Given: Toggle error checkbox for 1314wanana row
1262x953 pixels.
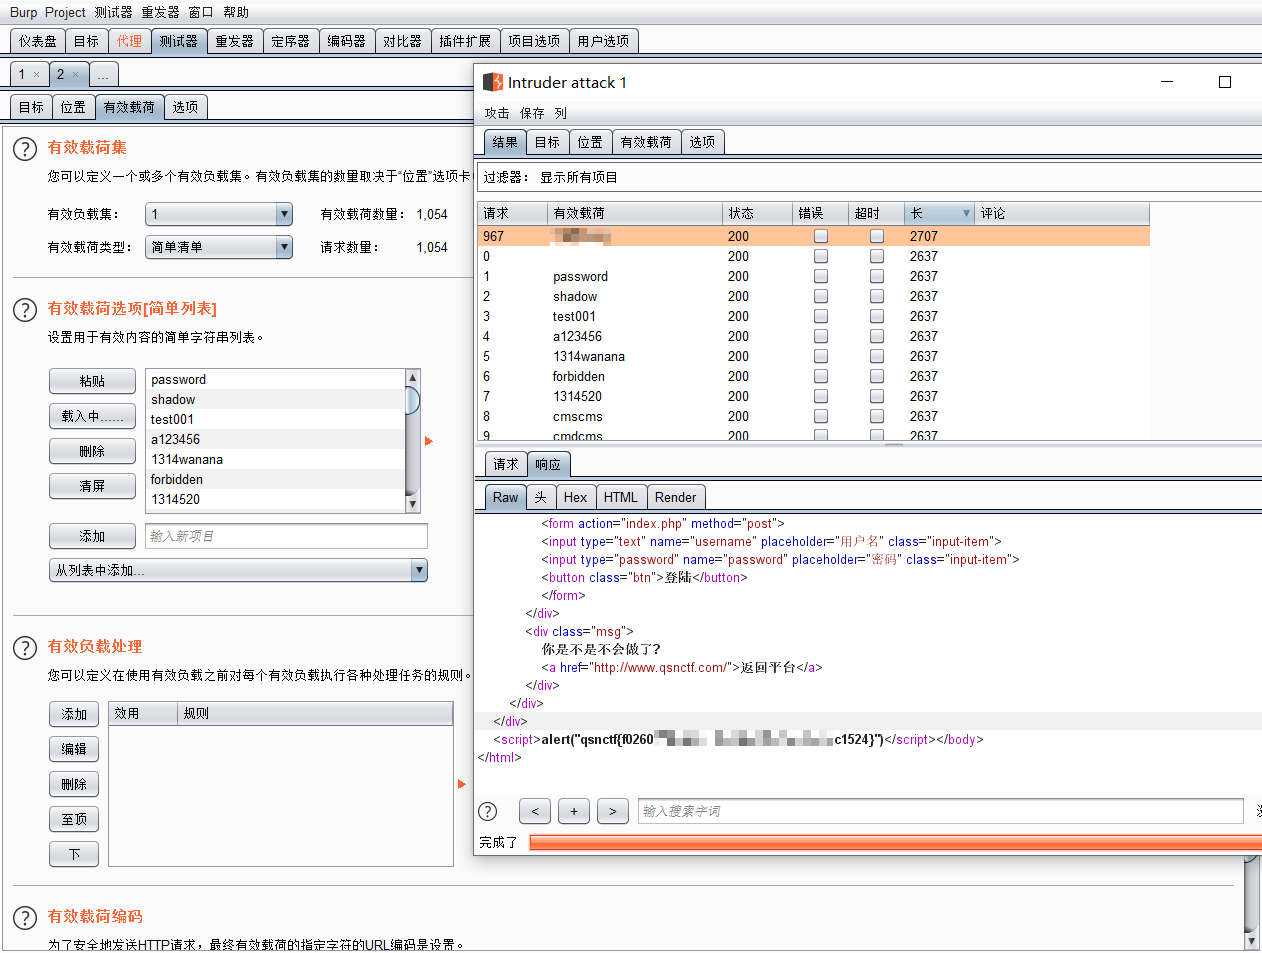Looking at the screenshot, I should coord(821,356).
